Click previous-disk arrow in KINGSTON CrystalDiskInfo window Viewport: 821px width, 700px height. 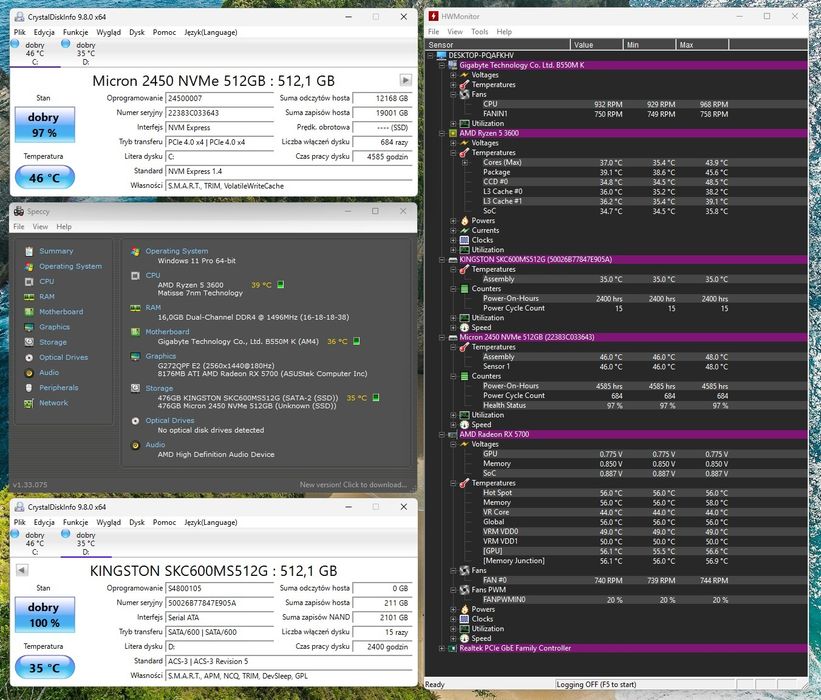(22, 570)
